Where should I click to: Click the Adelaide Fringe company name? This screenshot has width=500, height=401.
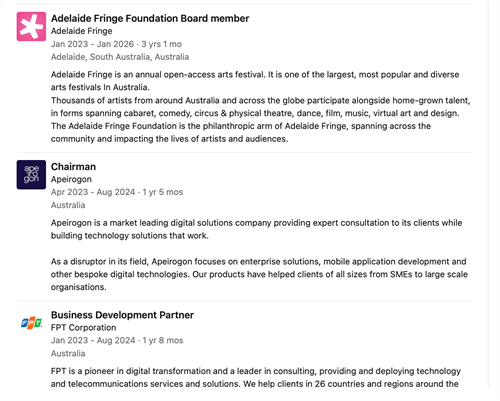click(81, 31)
